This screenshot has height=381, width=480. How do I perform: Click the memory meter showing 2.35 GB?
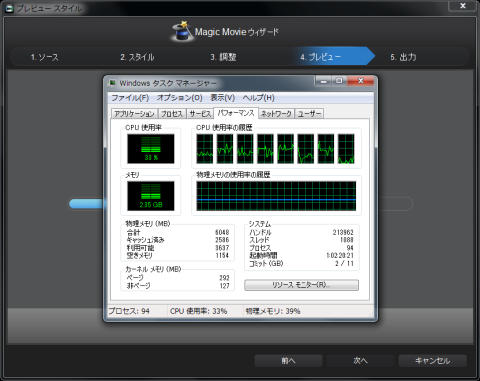tap(151, 196)
